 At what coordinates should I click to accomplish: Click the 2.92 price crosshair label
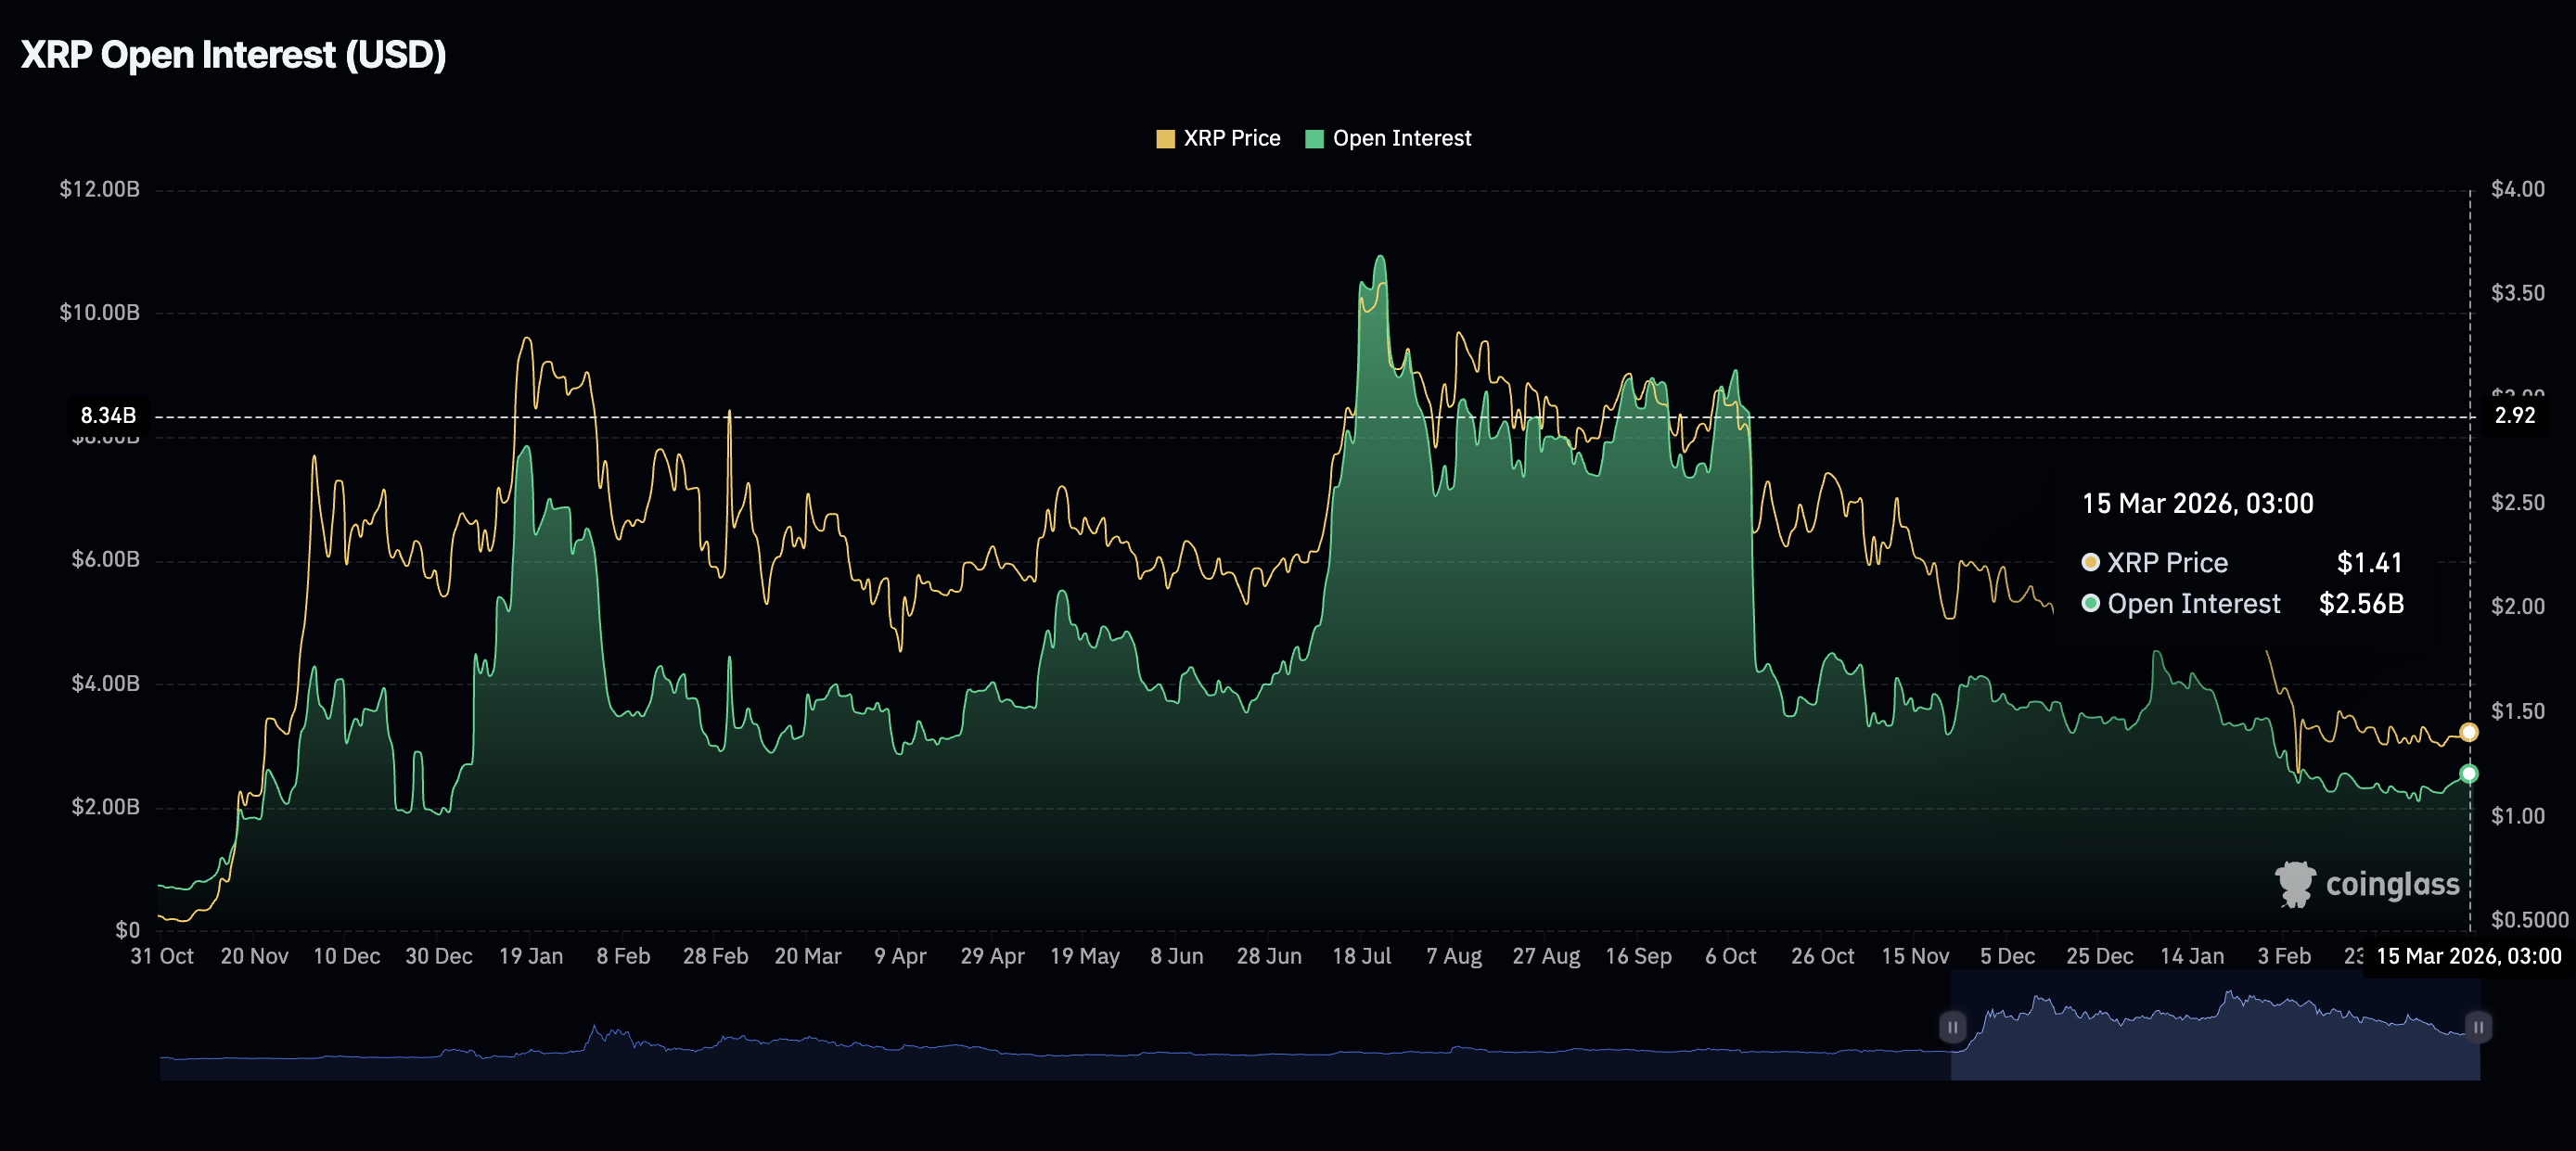(x=2515, y=415)
